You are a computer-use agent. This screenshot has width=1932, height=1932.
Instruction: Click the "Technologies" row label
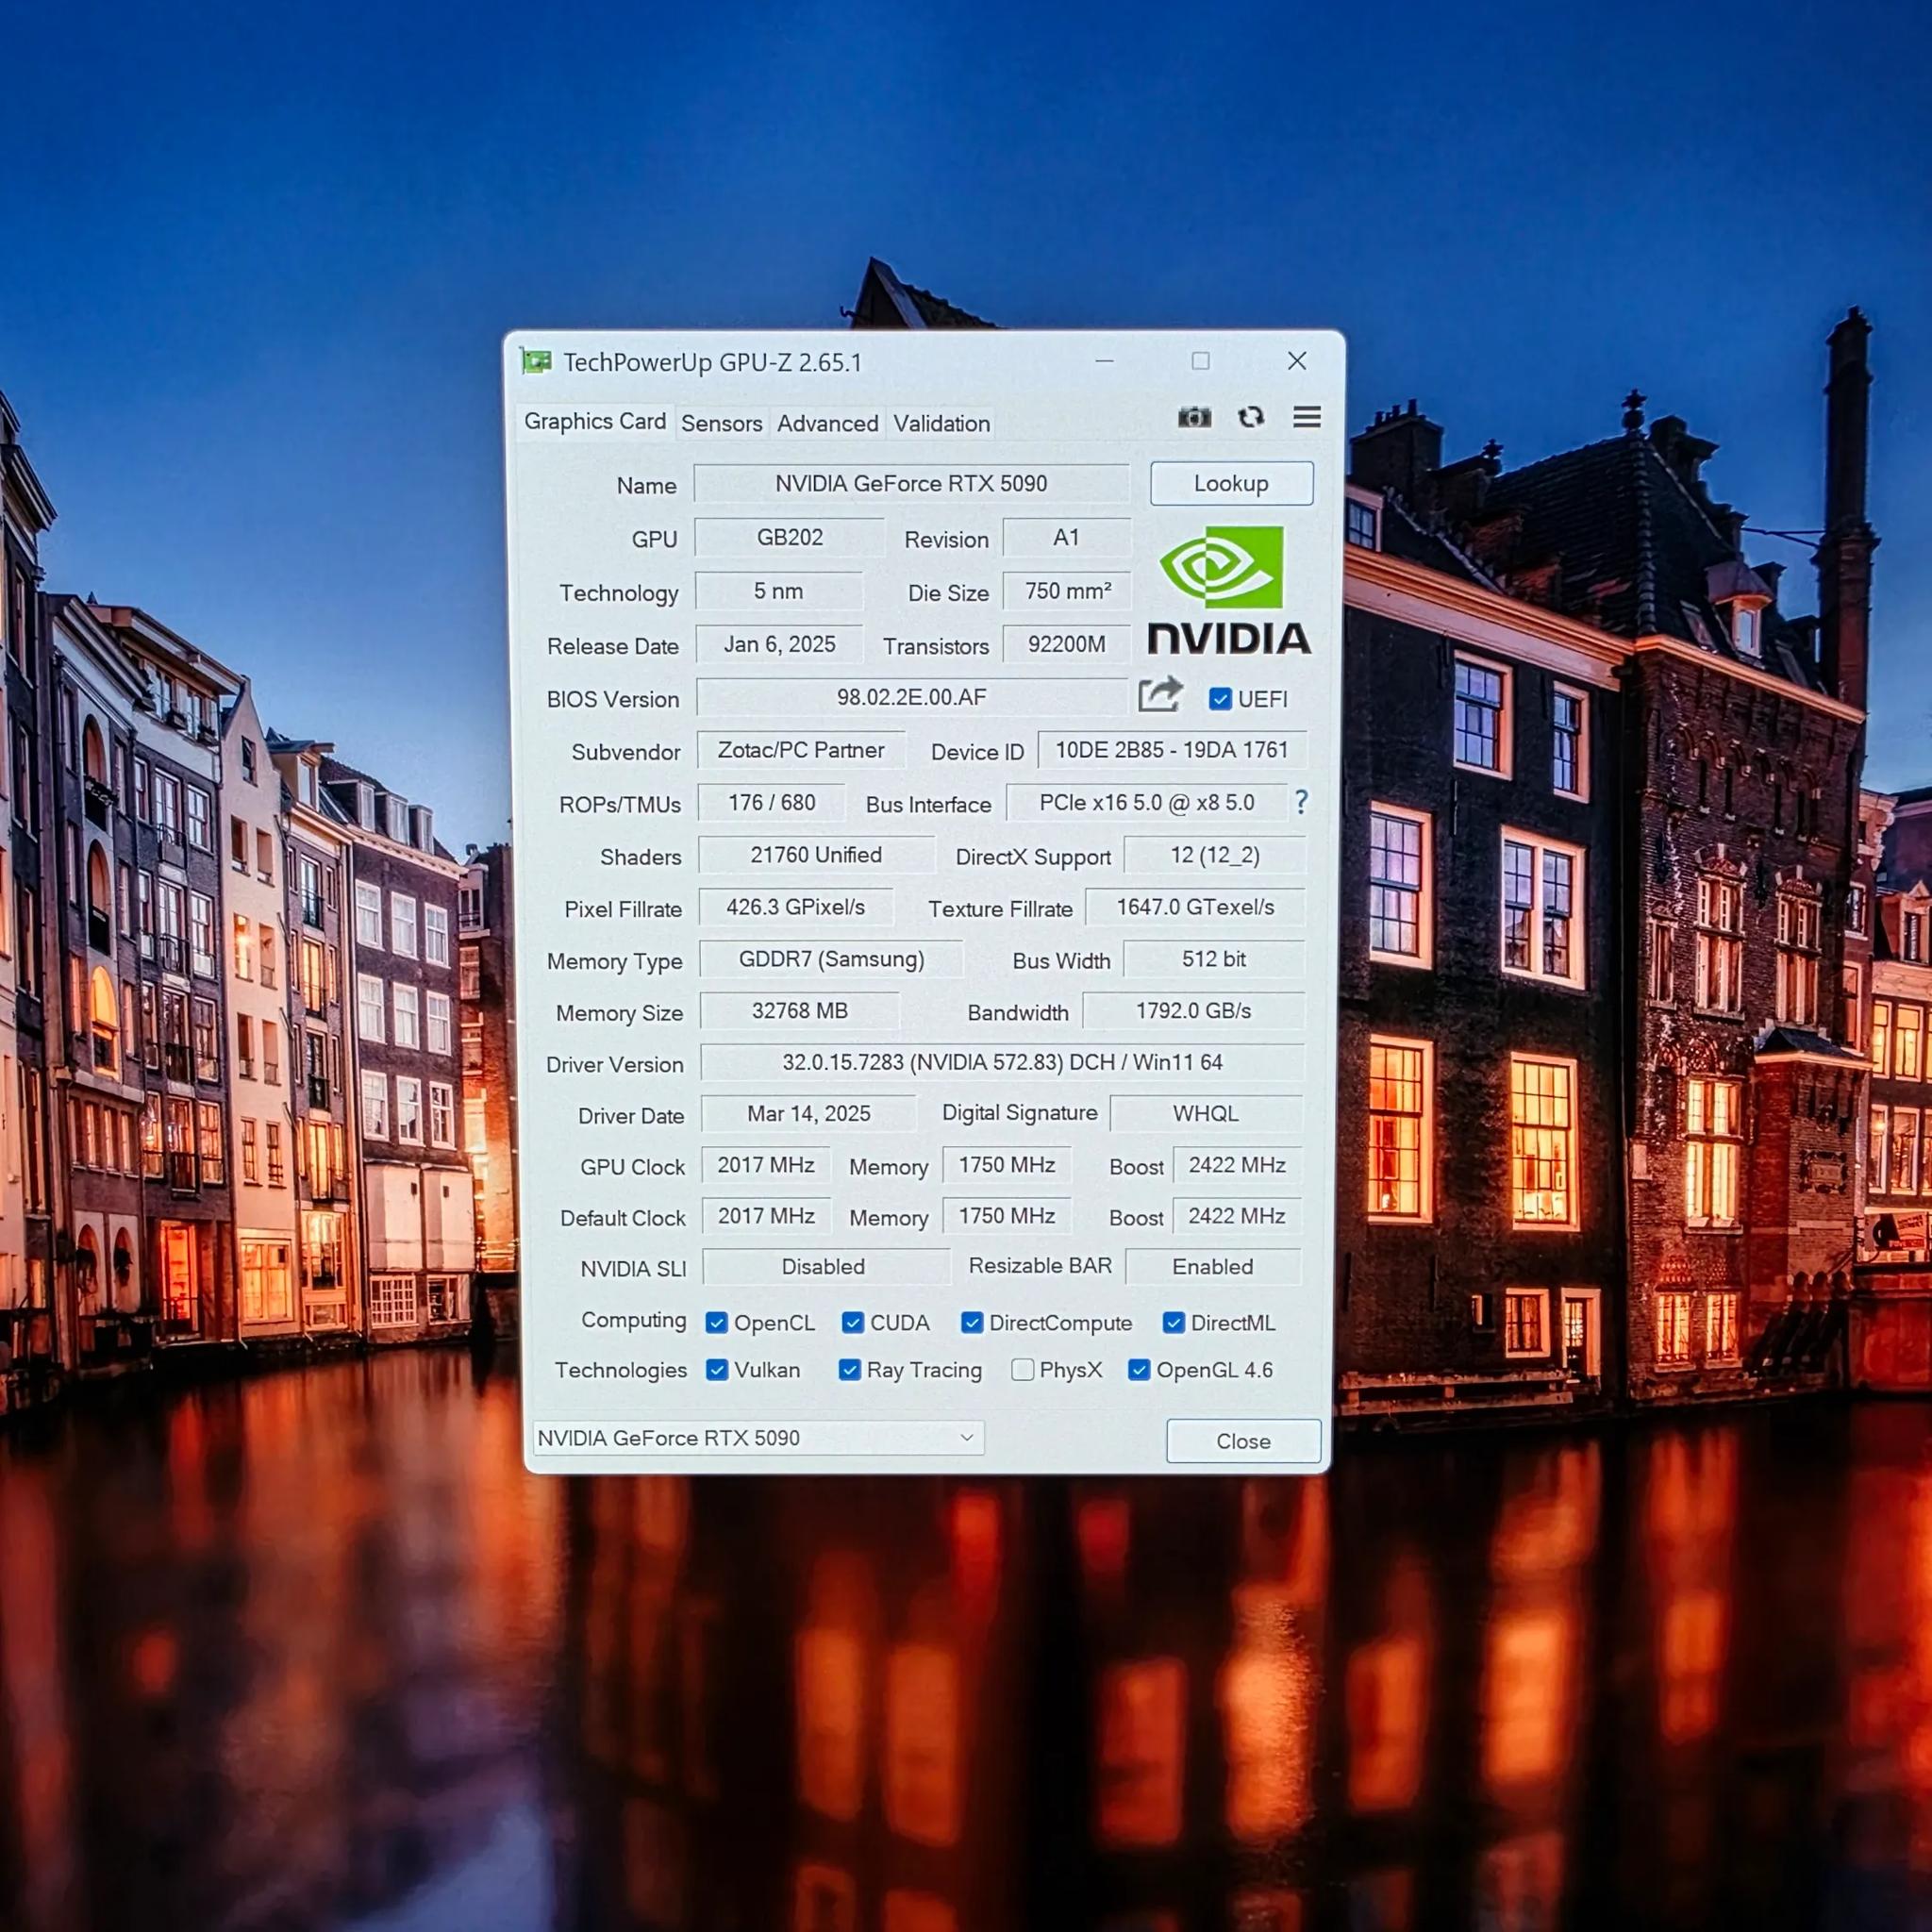click(621, 1370)
